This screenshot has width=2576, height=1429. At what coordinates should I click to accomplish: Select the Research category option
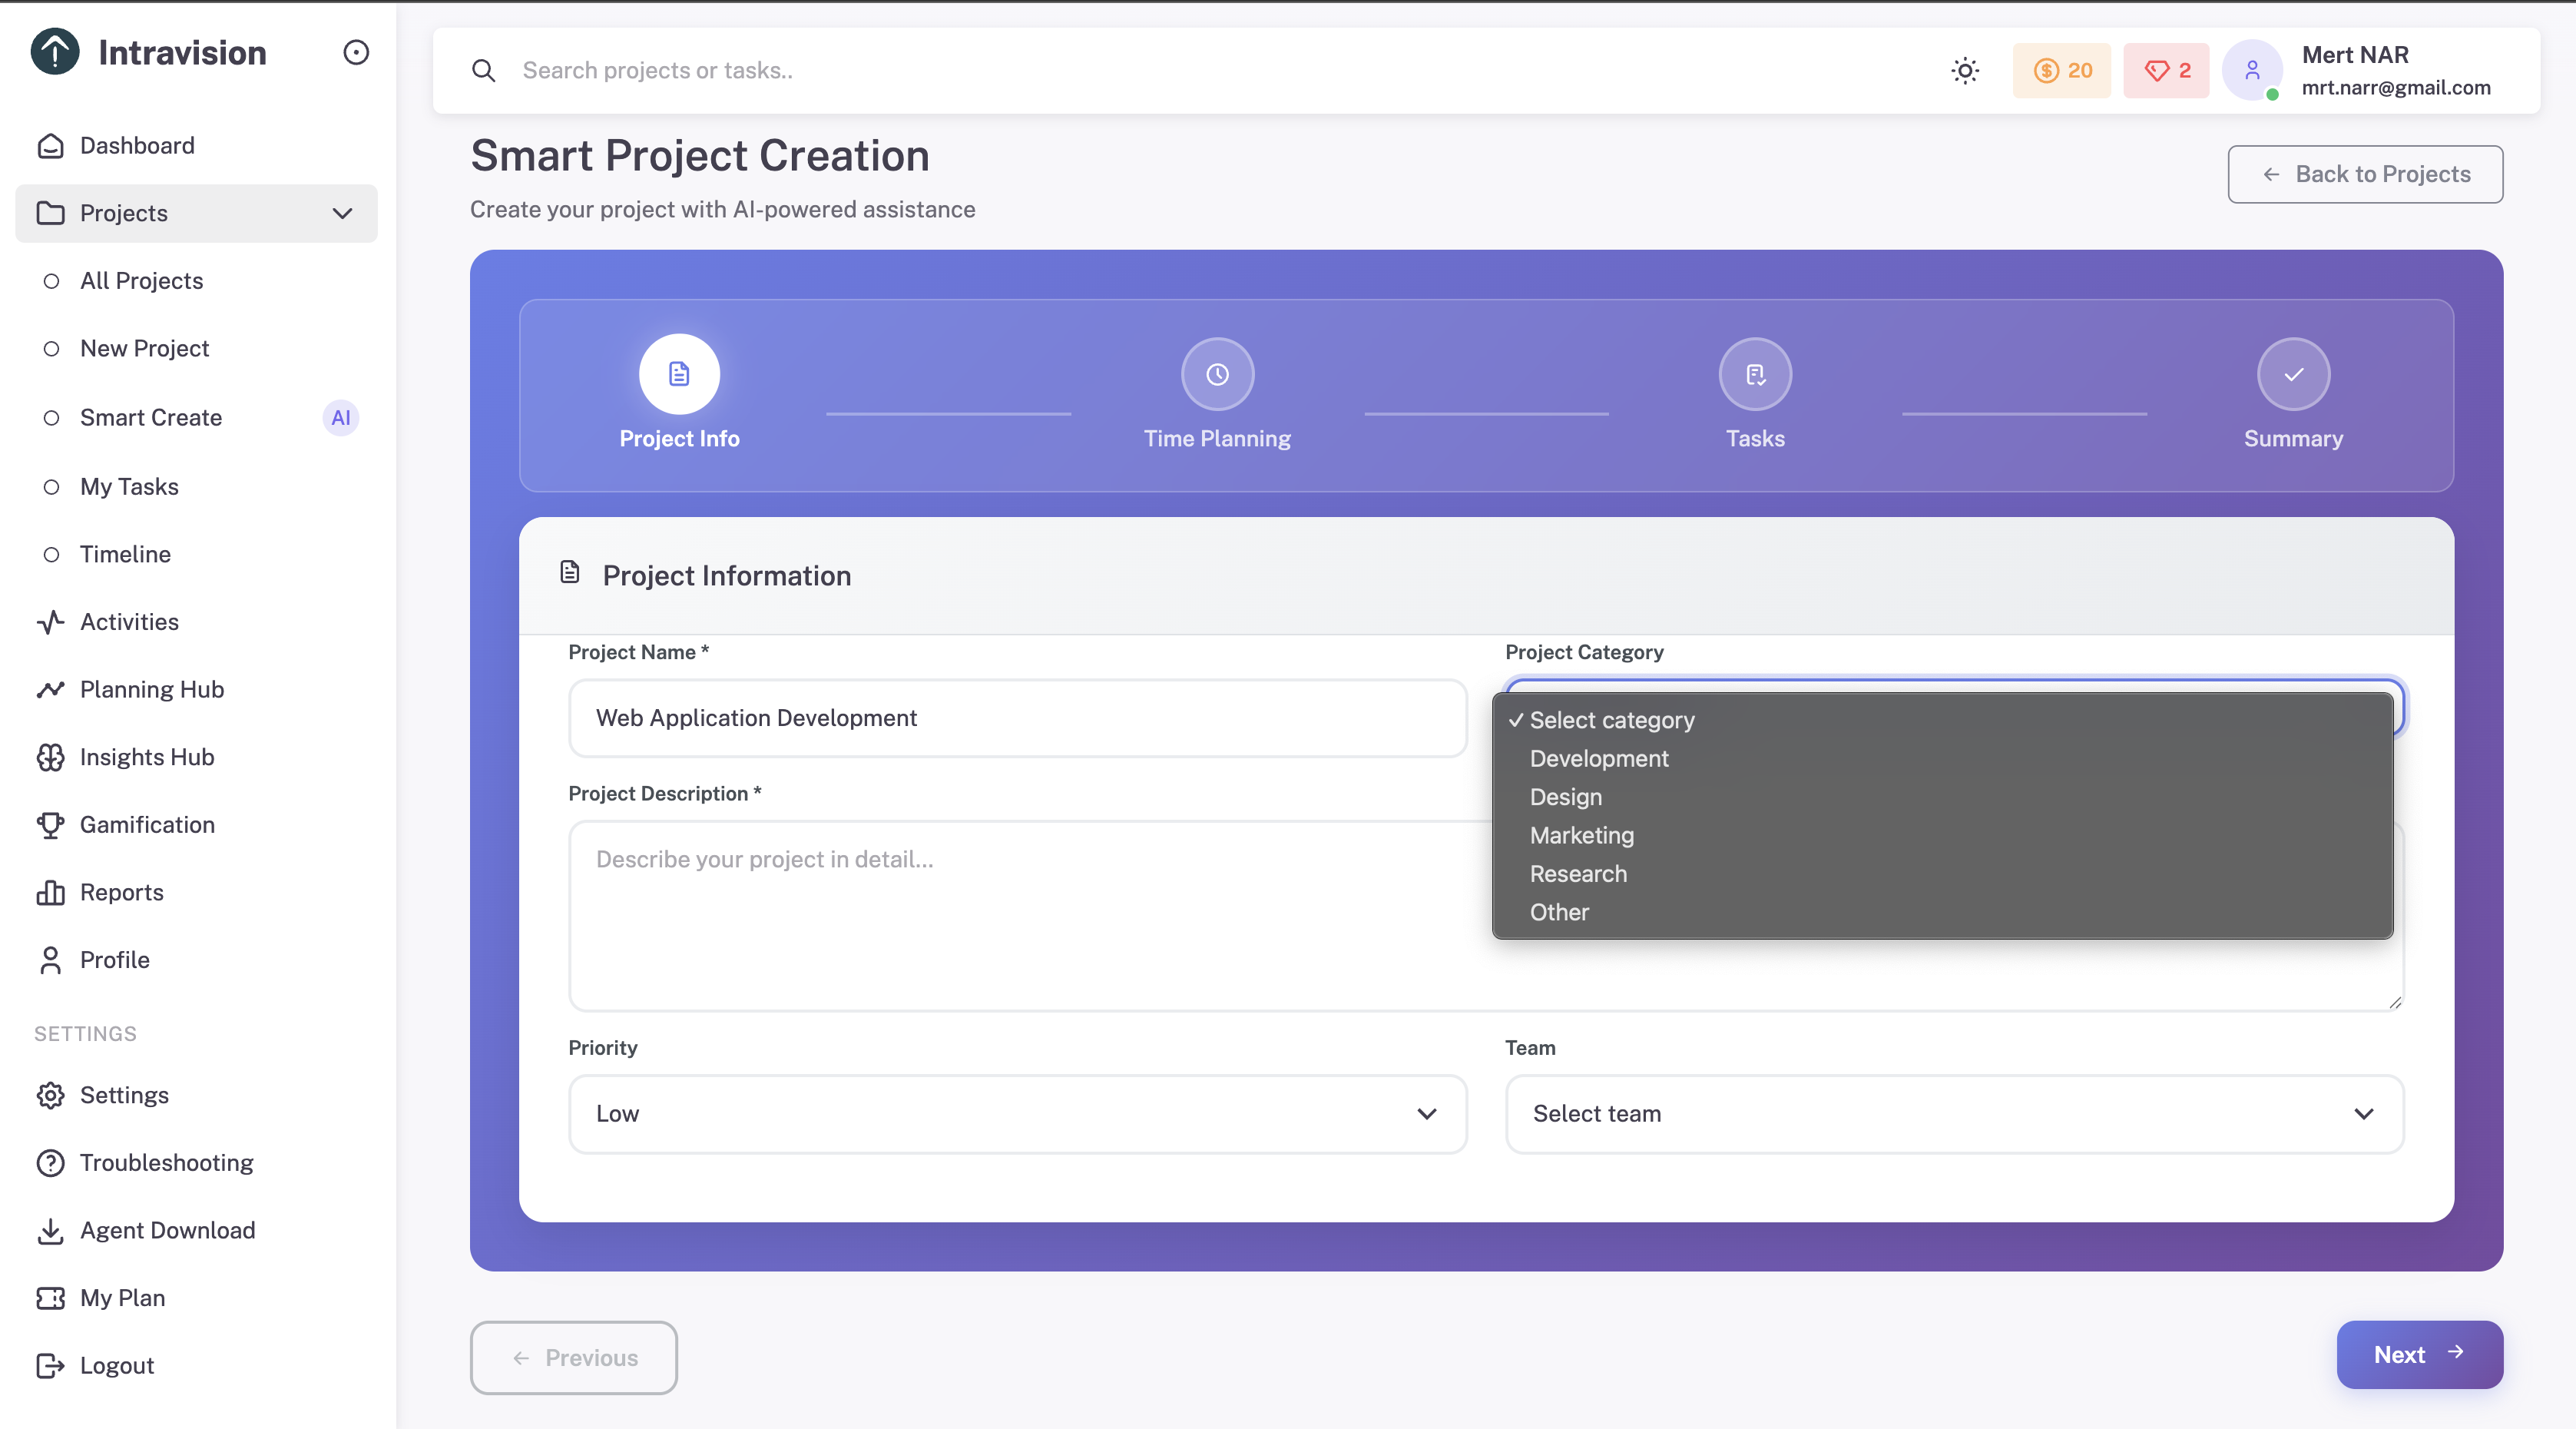(1578, 873)
